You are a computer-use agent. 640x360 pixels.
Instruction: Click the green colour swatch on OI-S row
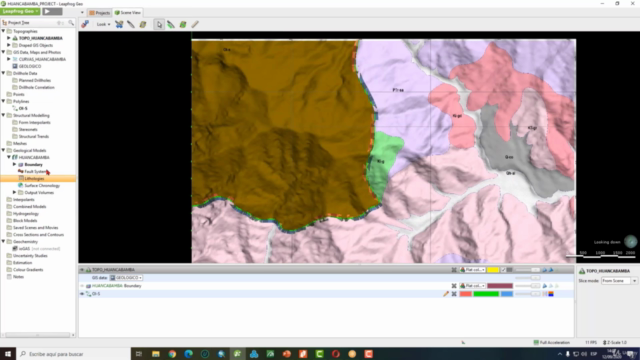click(x=486, y=294)
